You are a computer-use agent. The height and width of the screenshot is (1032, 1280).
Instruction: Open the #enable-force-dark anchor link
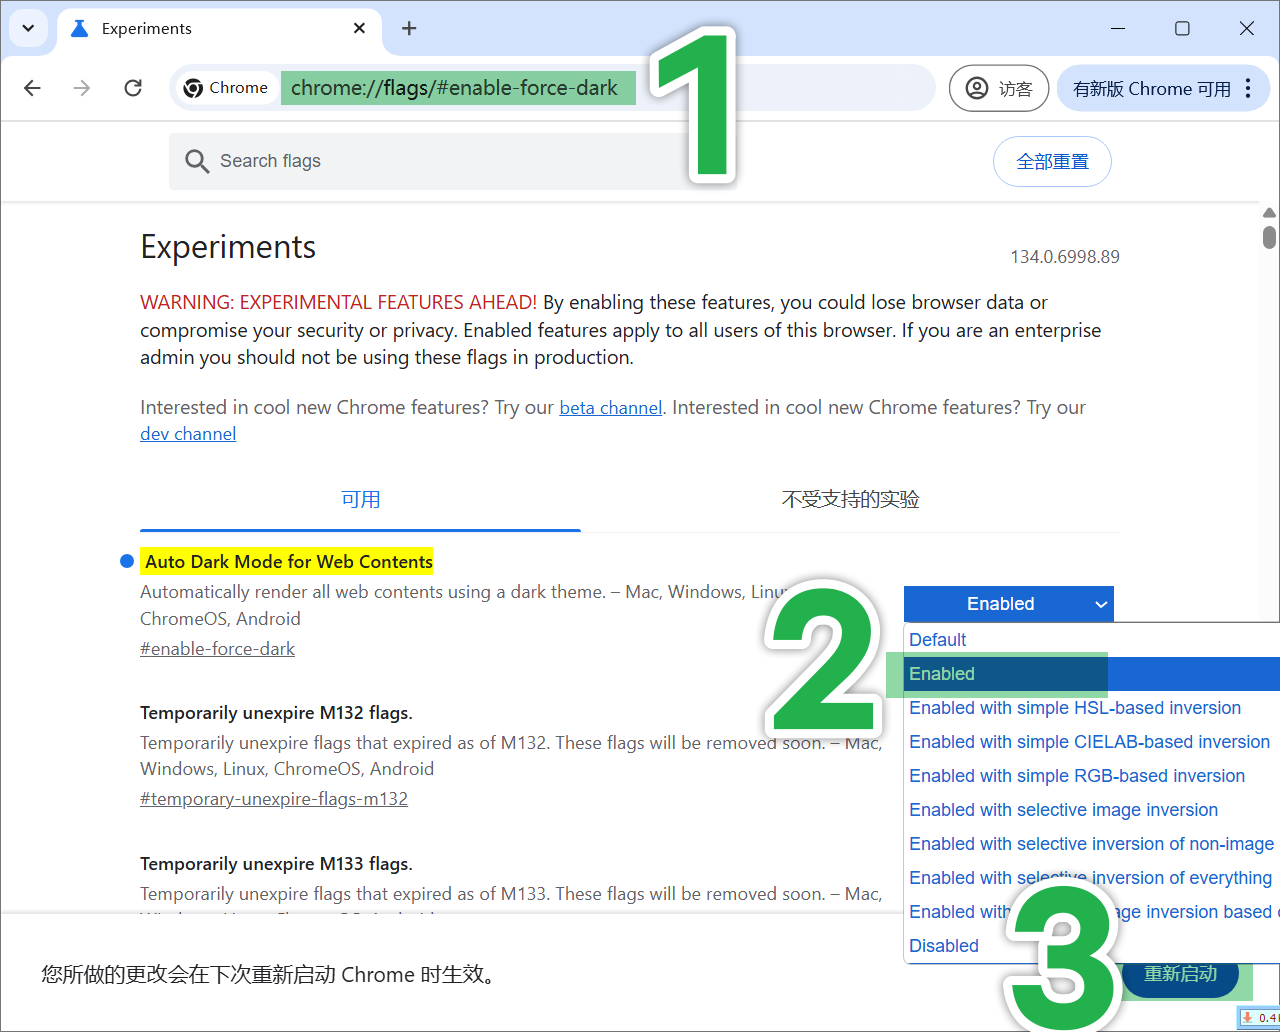pyautogui.click(x=217, y=649)
